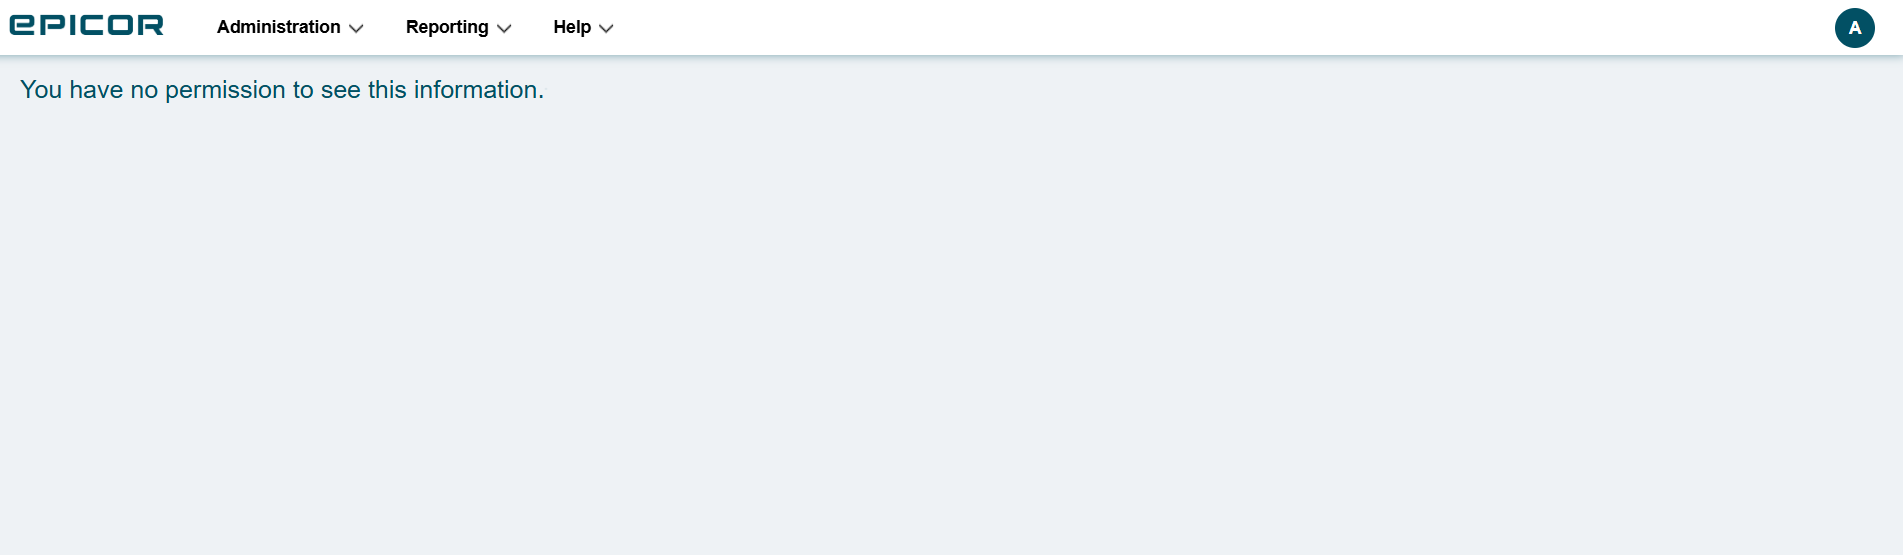Screen dimensions: 1903x555
Task: Click the 'You have no permission' message
Action: click(x=282, y=90)
